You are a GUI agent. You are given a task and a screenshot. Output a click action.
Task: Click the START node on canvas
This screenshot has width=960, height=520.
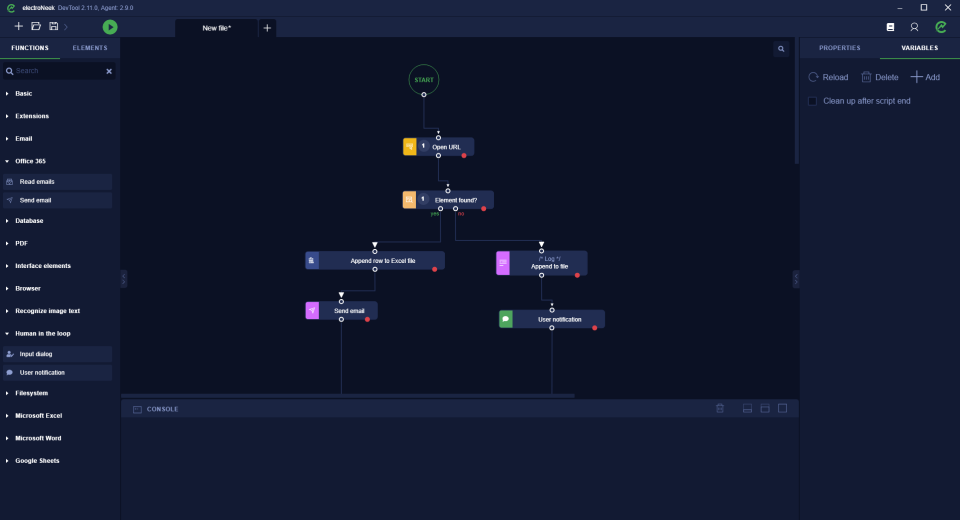[x=424, y=80]
